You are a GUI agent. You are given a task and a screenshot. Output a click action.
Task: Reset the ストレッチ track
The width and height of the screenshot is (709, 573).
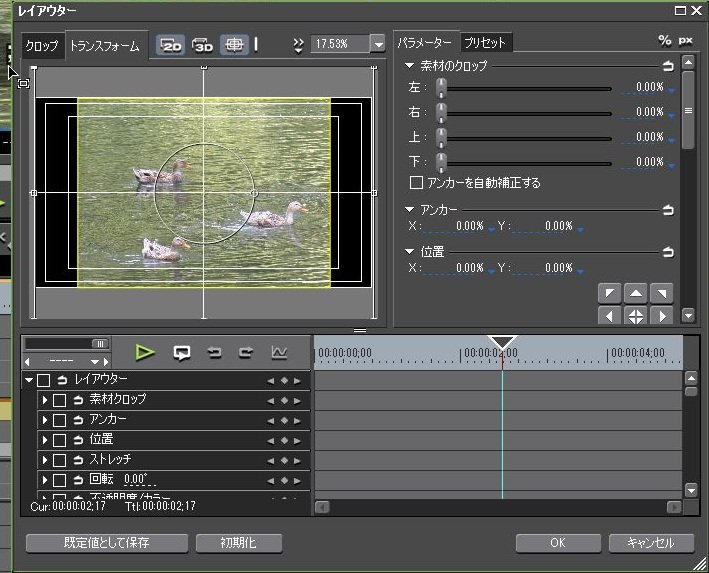click(78, 460)
